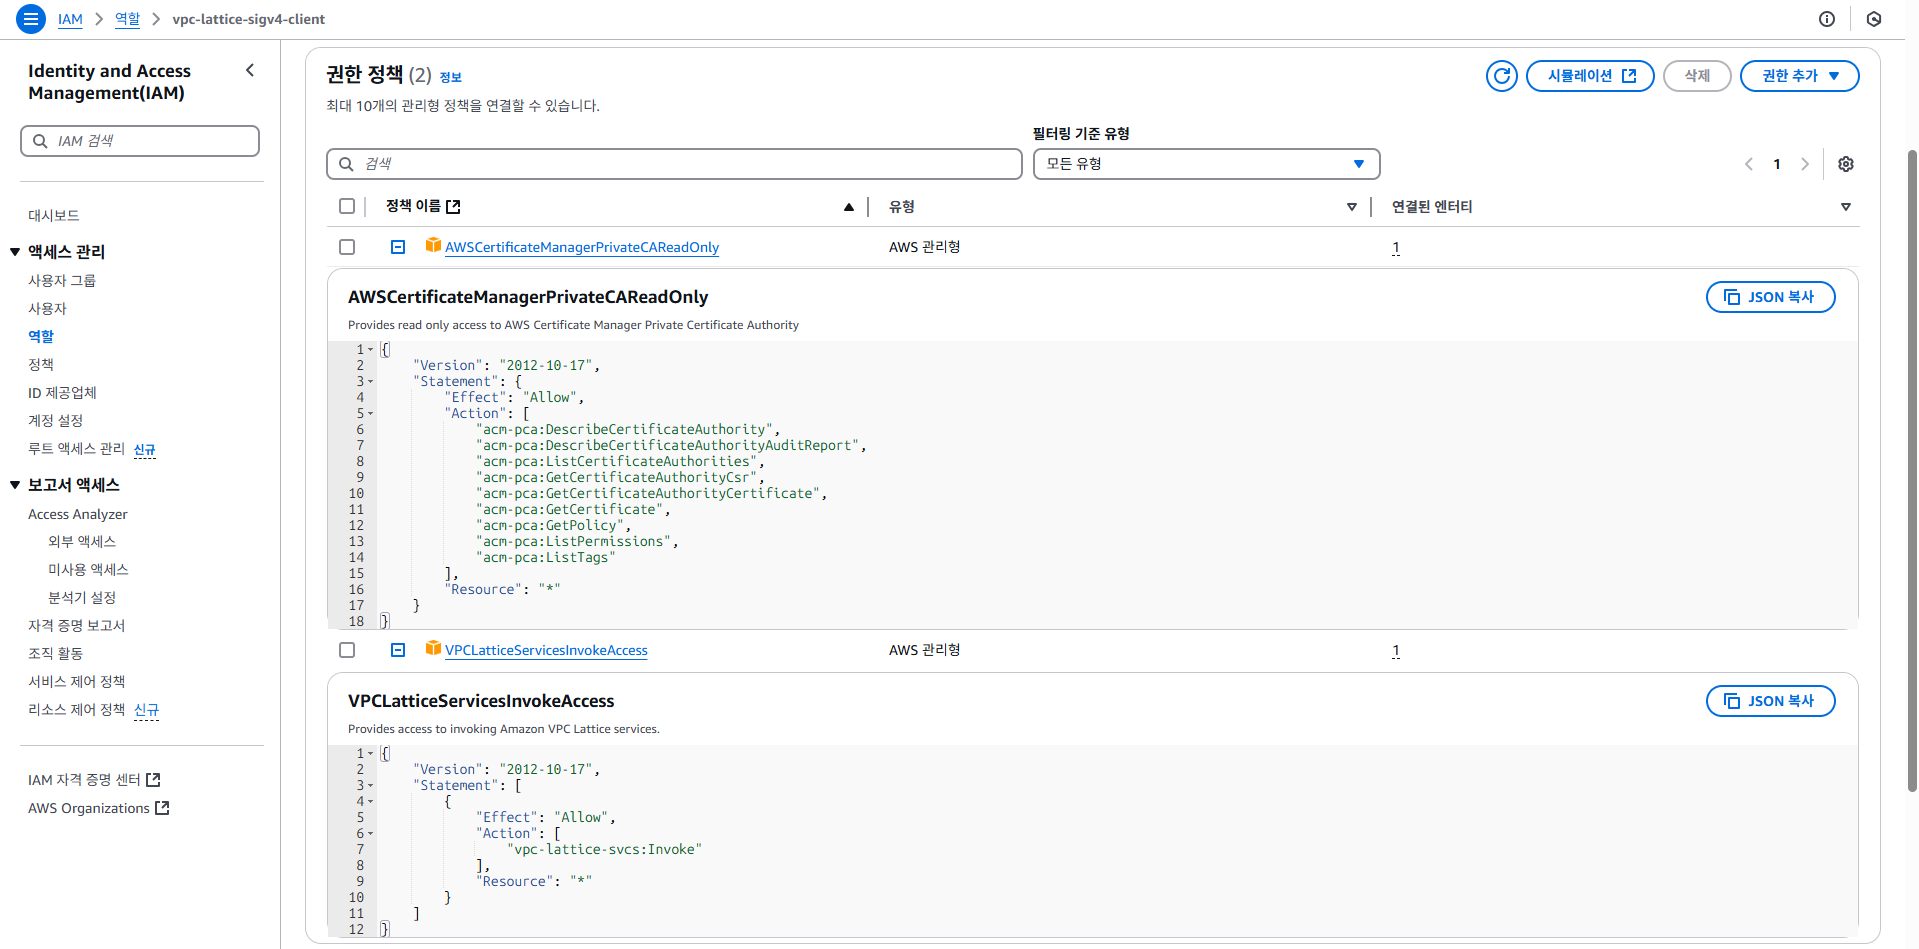Viewport: 1919px width, 949px height.
Task: Copy JSON of VPCLatticeServicesInvokeAccess policy
Action: (1770, 701)
